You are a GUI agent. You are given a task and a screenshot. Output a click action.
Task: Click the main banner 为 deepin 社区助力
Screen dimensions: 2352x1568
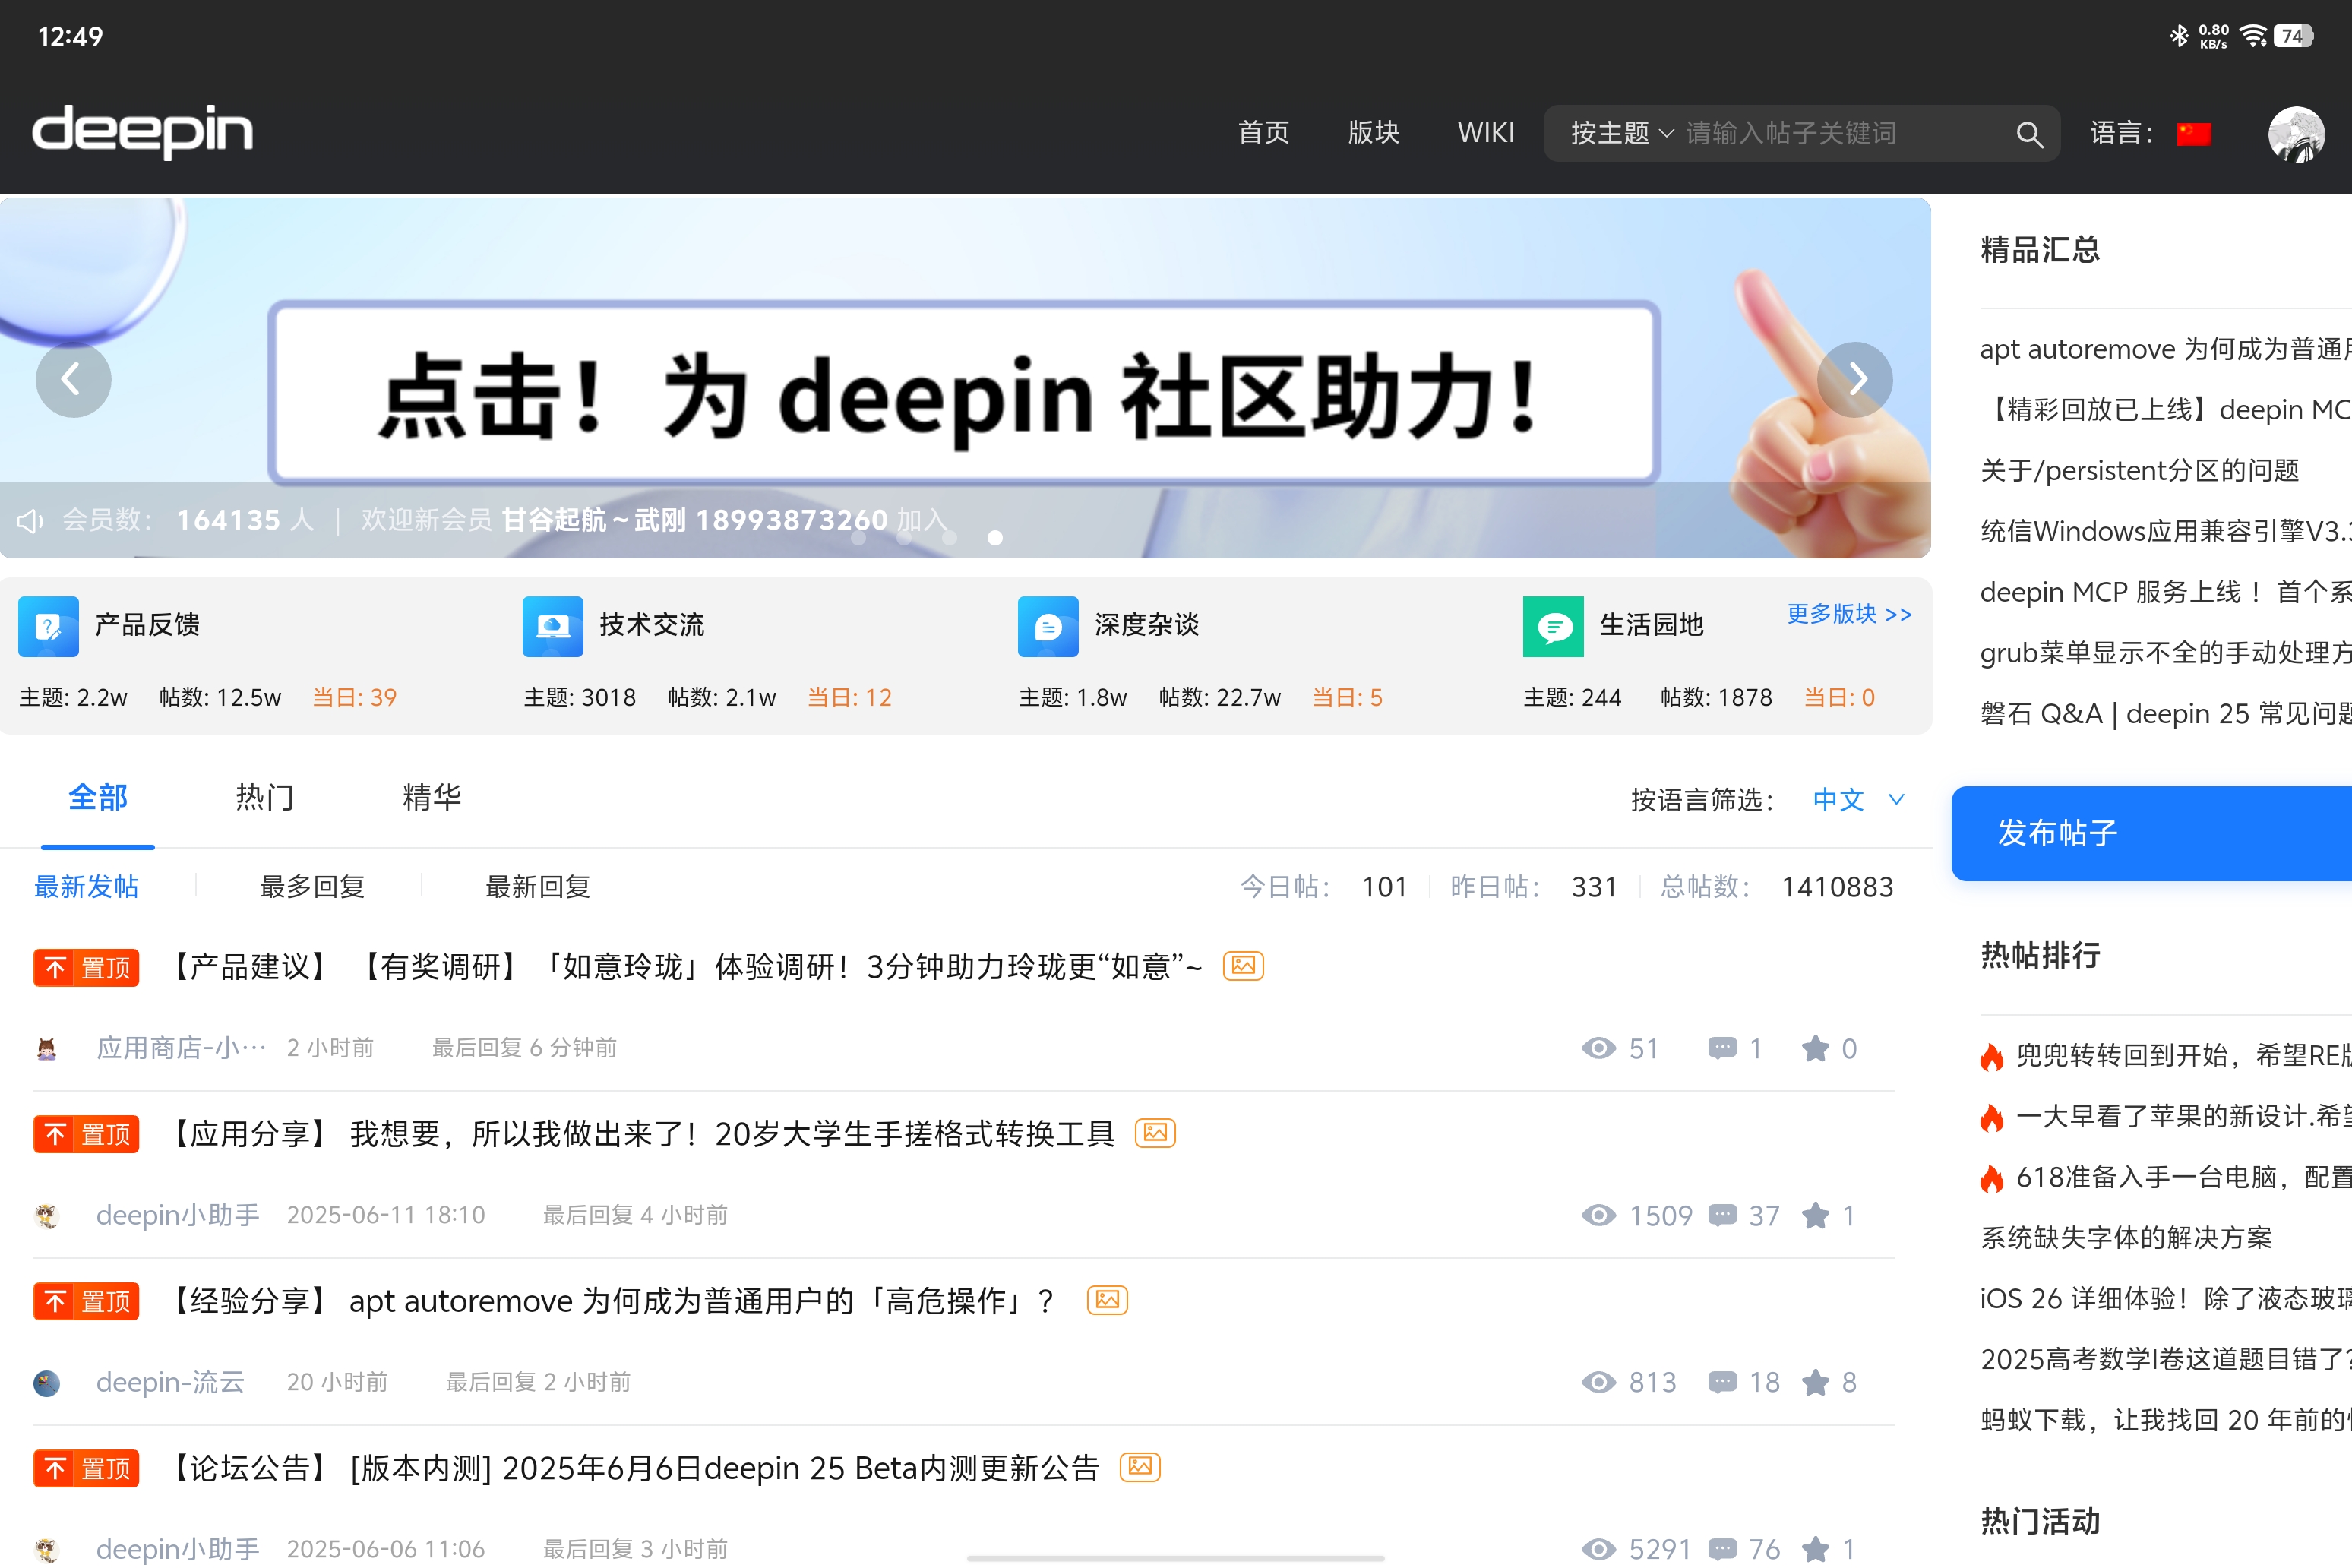pos(965,377)
